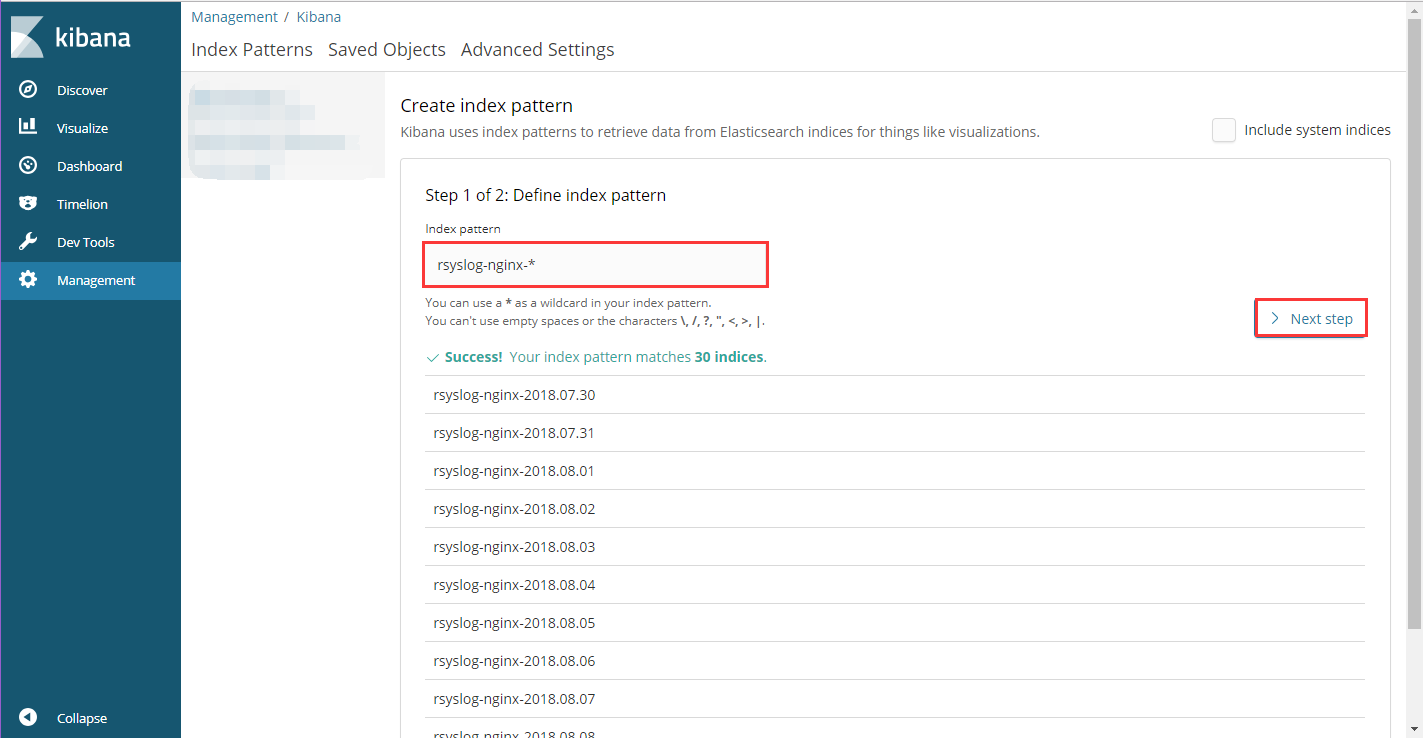Viewport: 1423px width, 738px height.
Task: Click the row rsyslog-nginx-2018.08.04
Action: (x=894, y=585)
